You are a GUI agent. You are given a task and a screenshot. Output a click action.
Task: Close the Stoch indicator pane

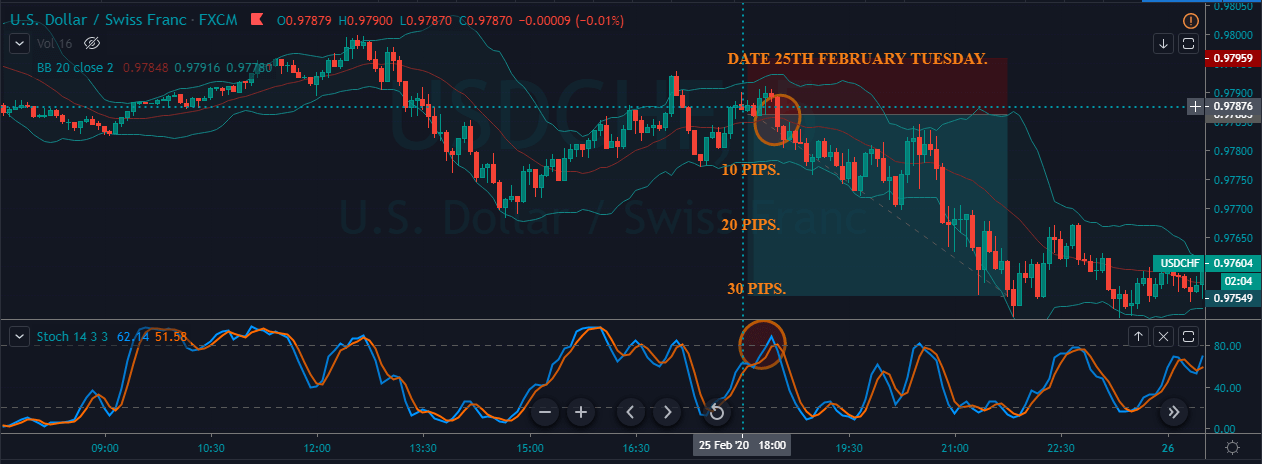1163,336
